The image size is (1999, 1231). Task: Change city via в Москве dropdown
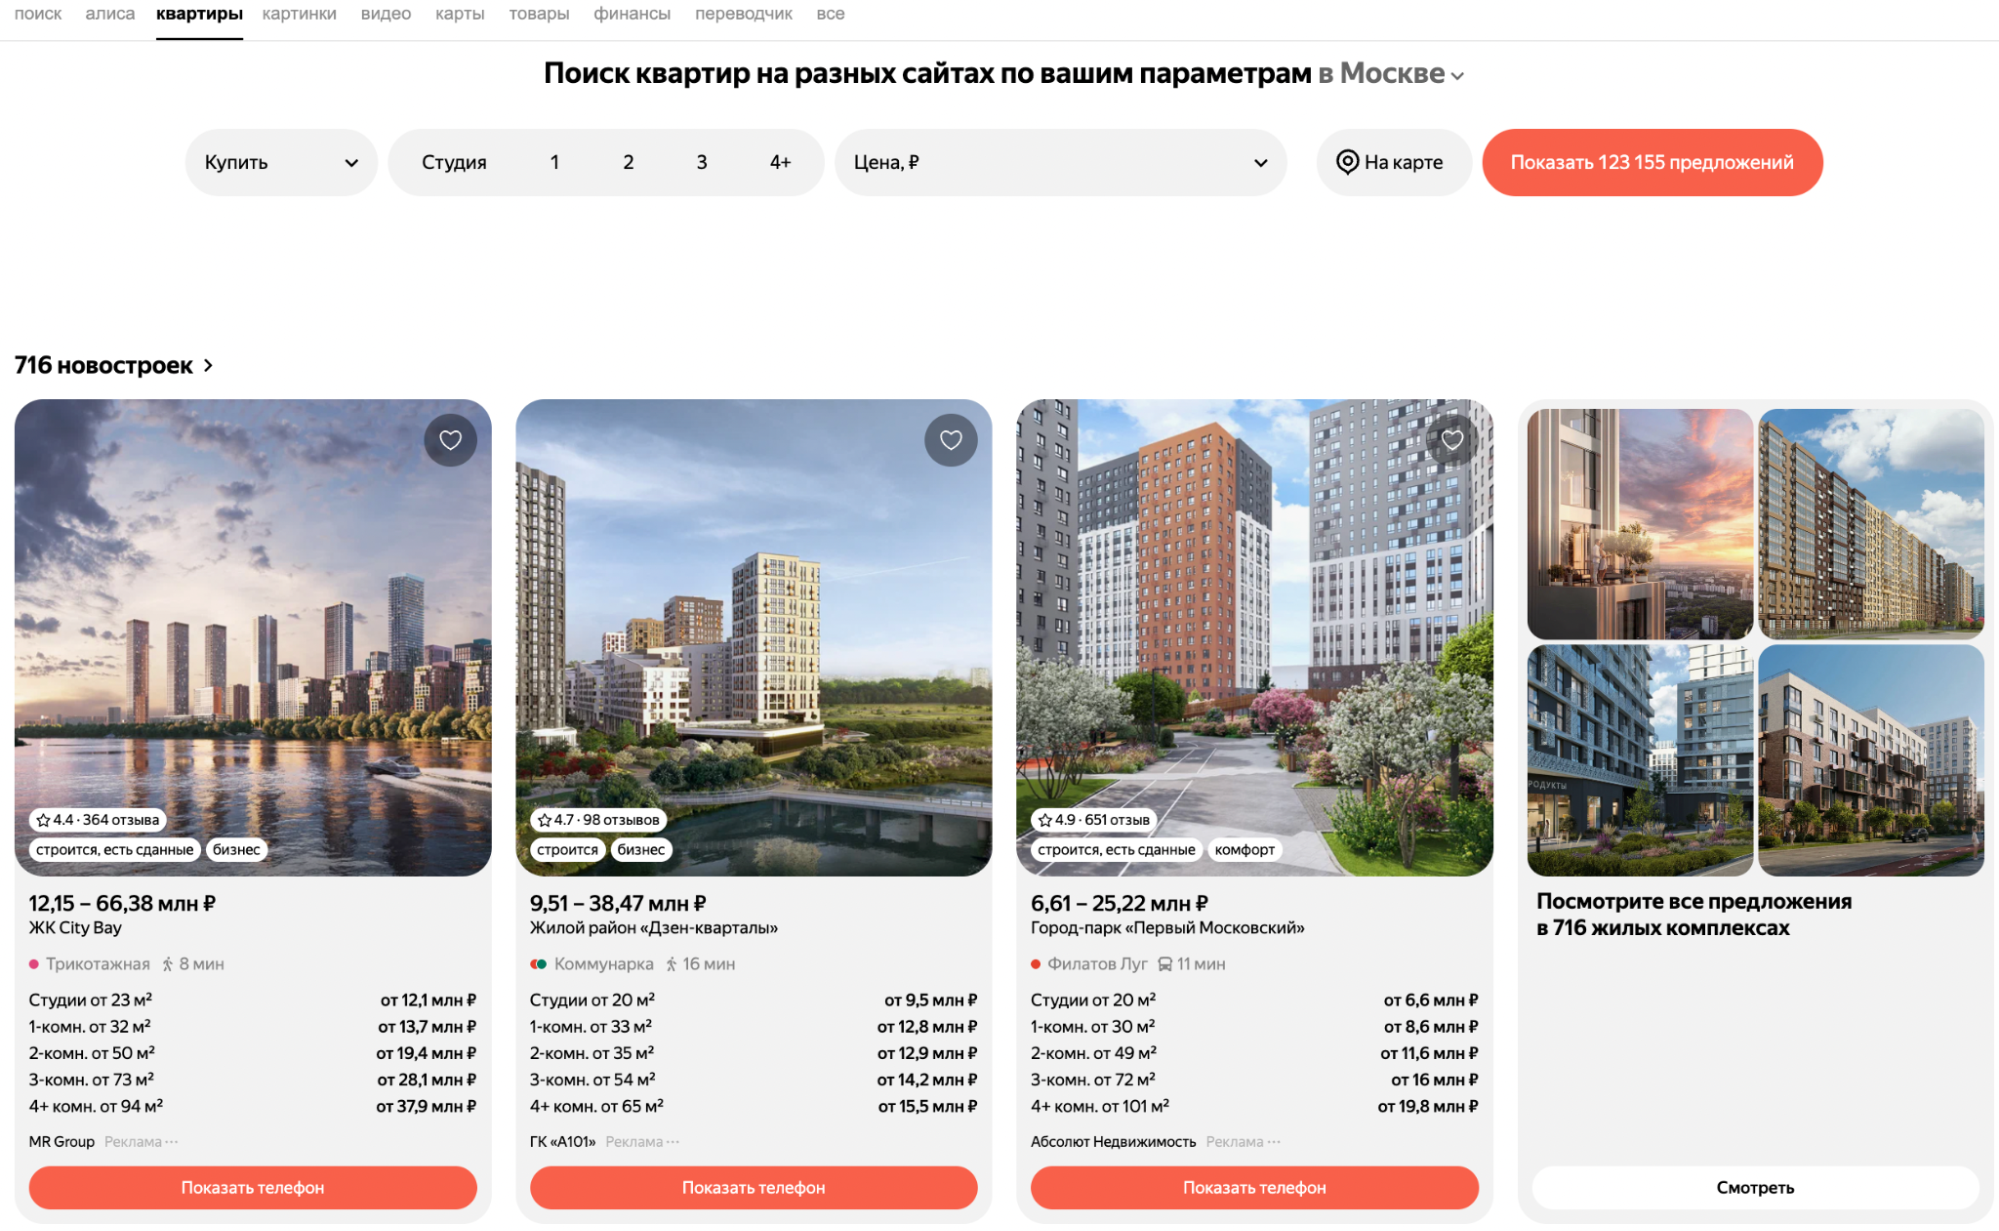[1391, 74]
